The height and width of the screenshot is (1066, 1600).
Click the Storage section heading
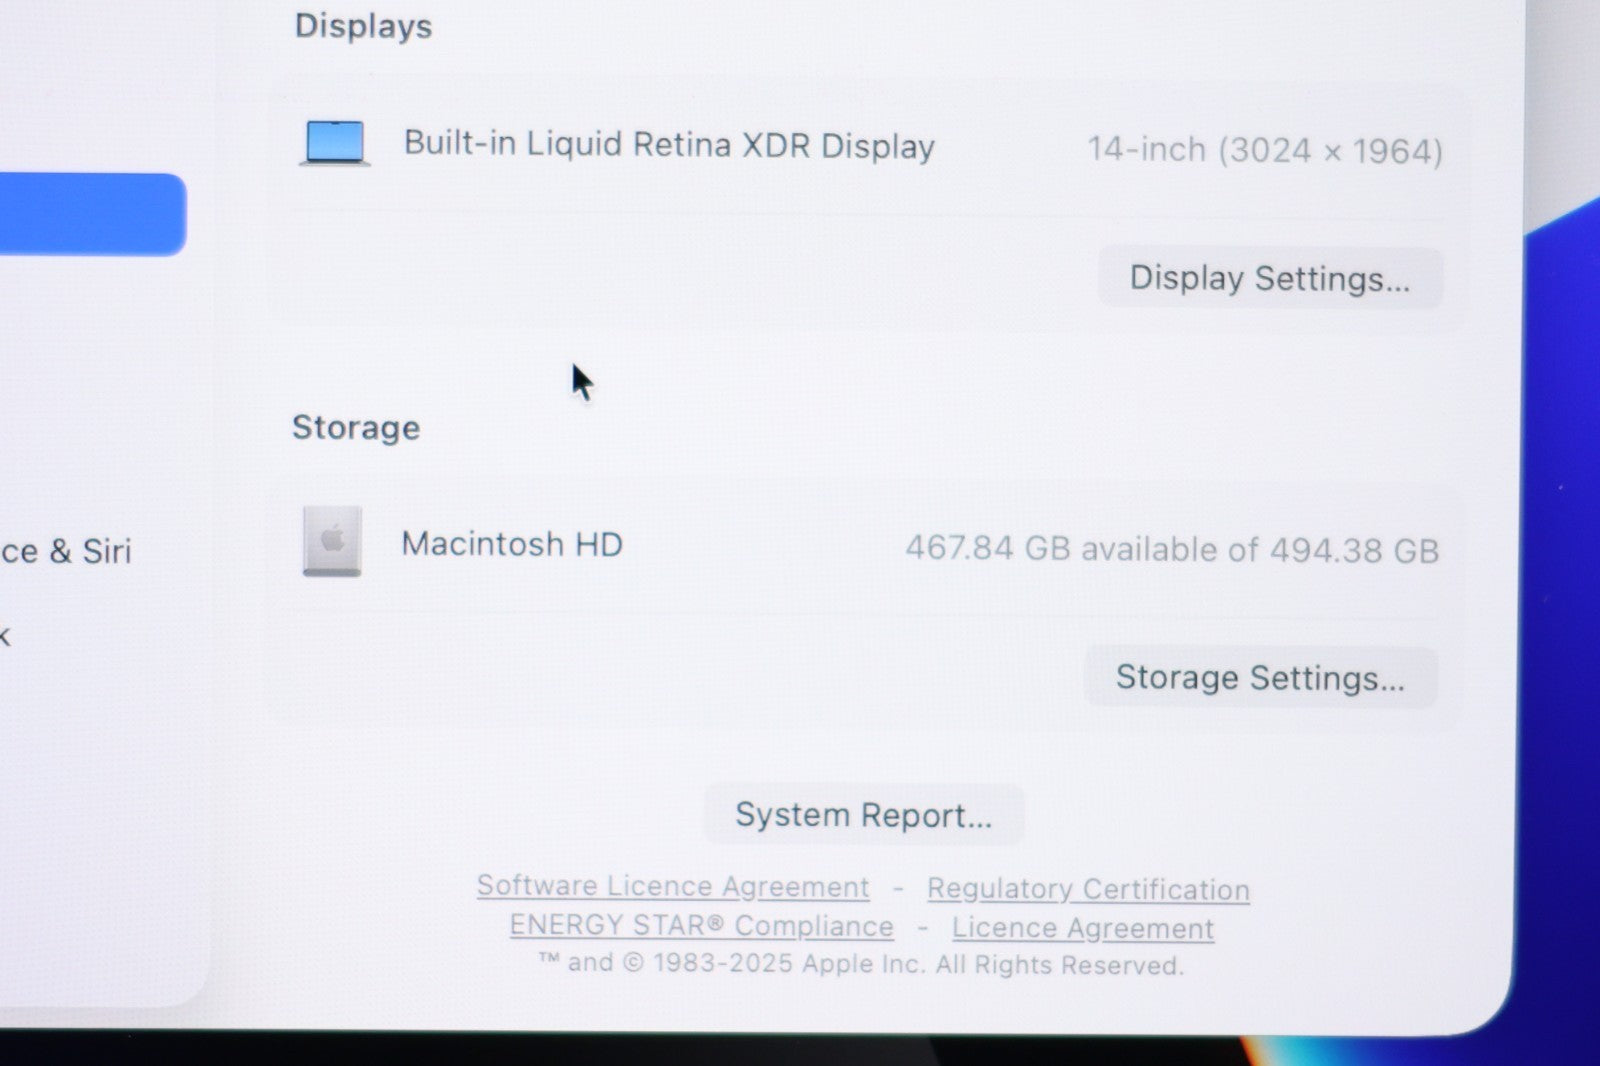coord(356,428)
